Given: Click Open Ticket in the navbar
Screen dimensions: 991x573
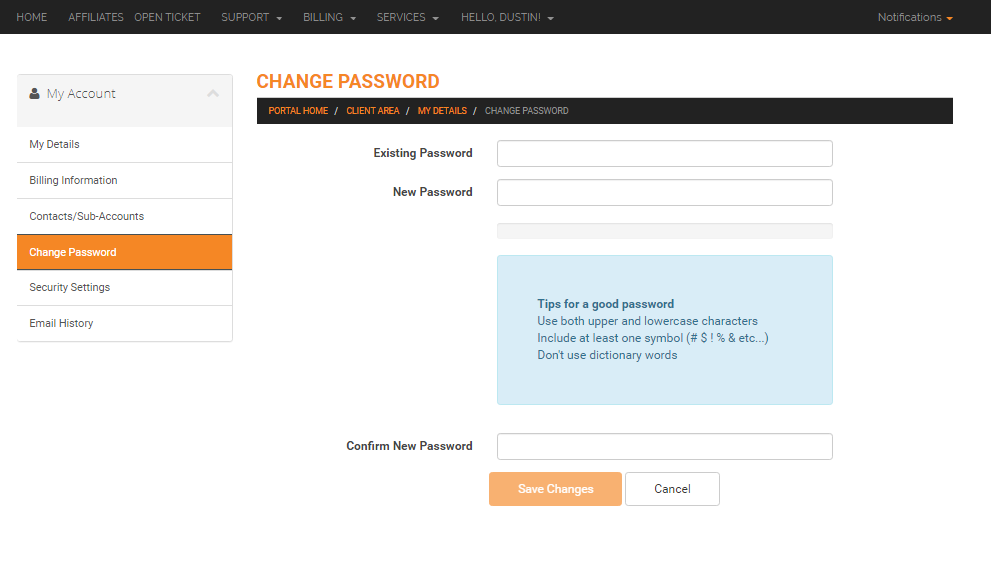Looking at the screenshot, I should pos(167,17).
